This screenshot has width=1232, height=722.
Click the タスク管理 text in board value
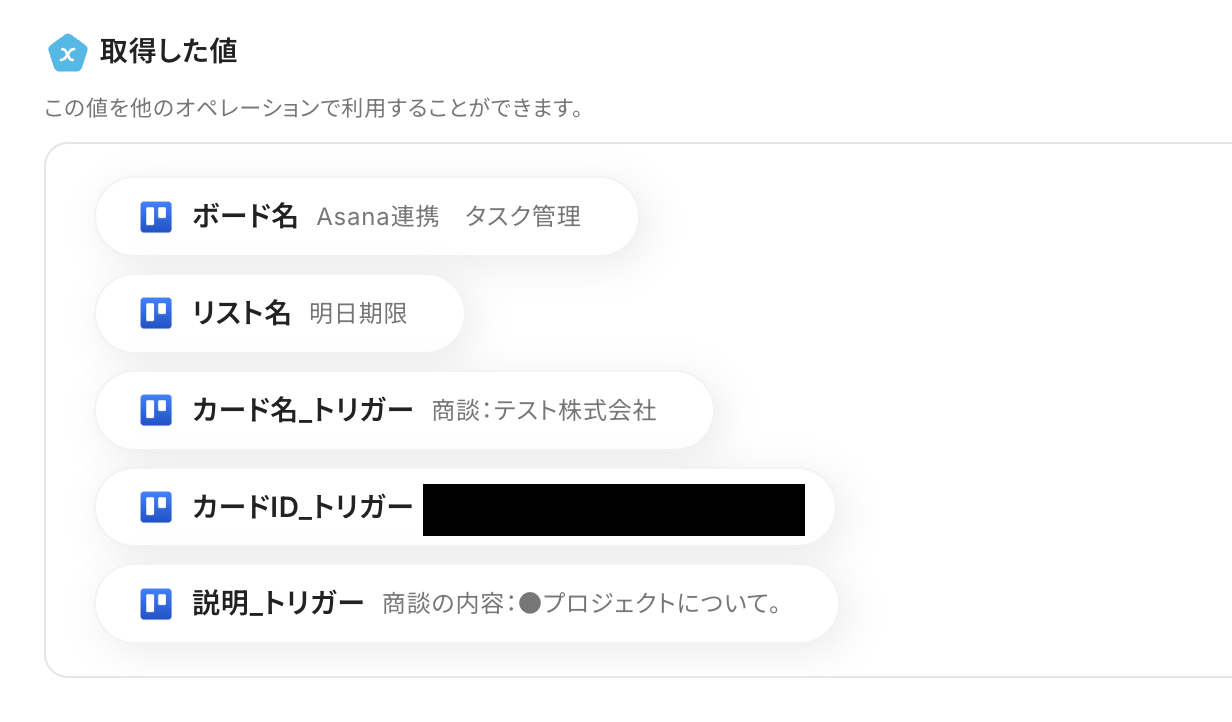point(522,217)
